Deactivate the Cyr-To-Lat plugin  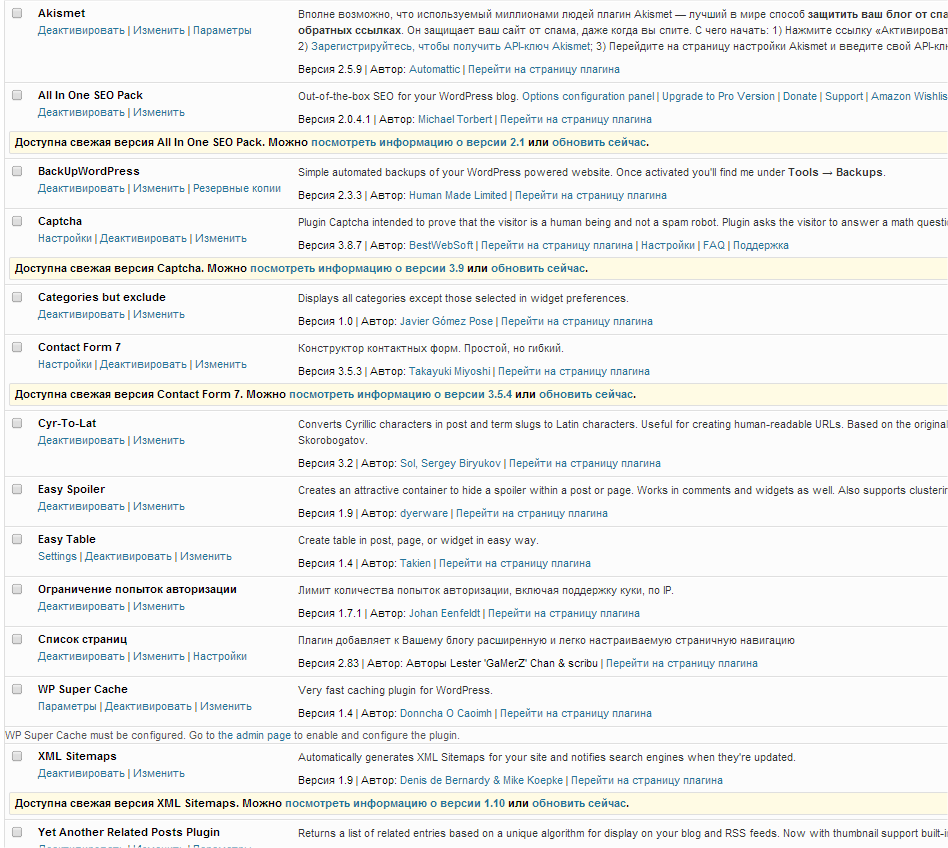point(81,441)
